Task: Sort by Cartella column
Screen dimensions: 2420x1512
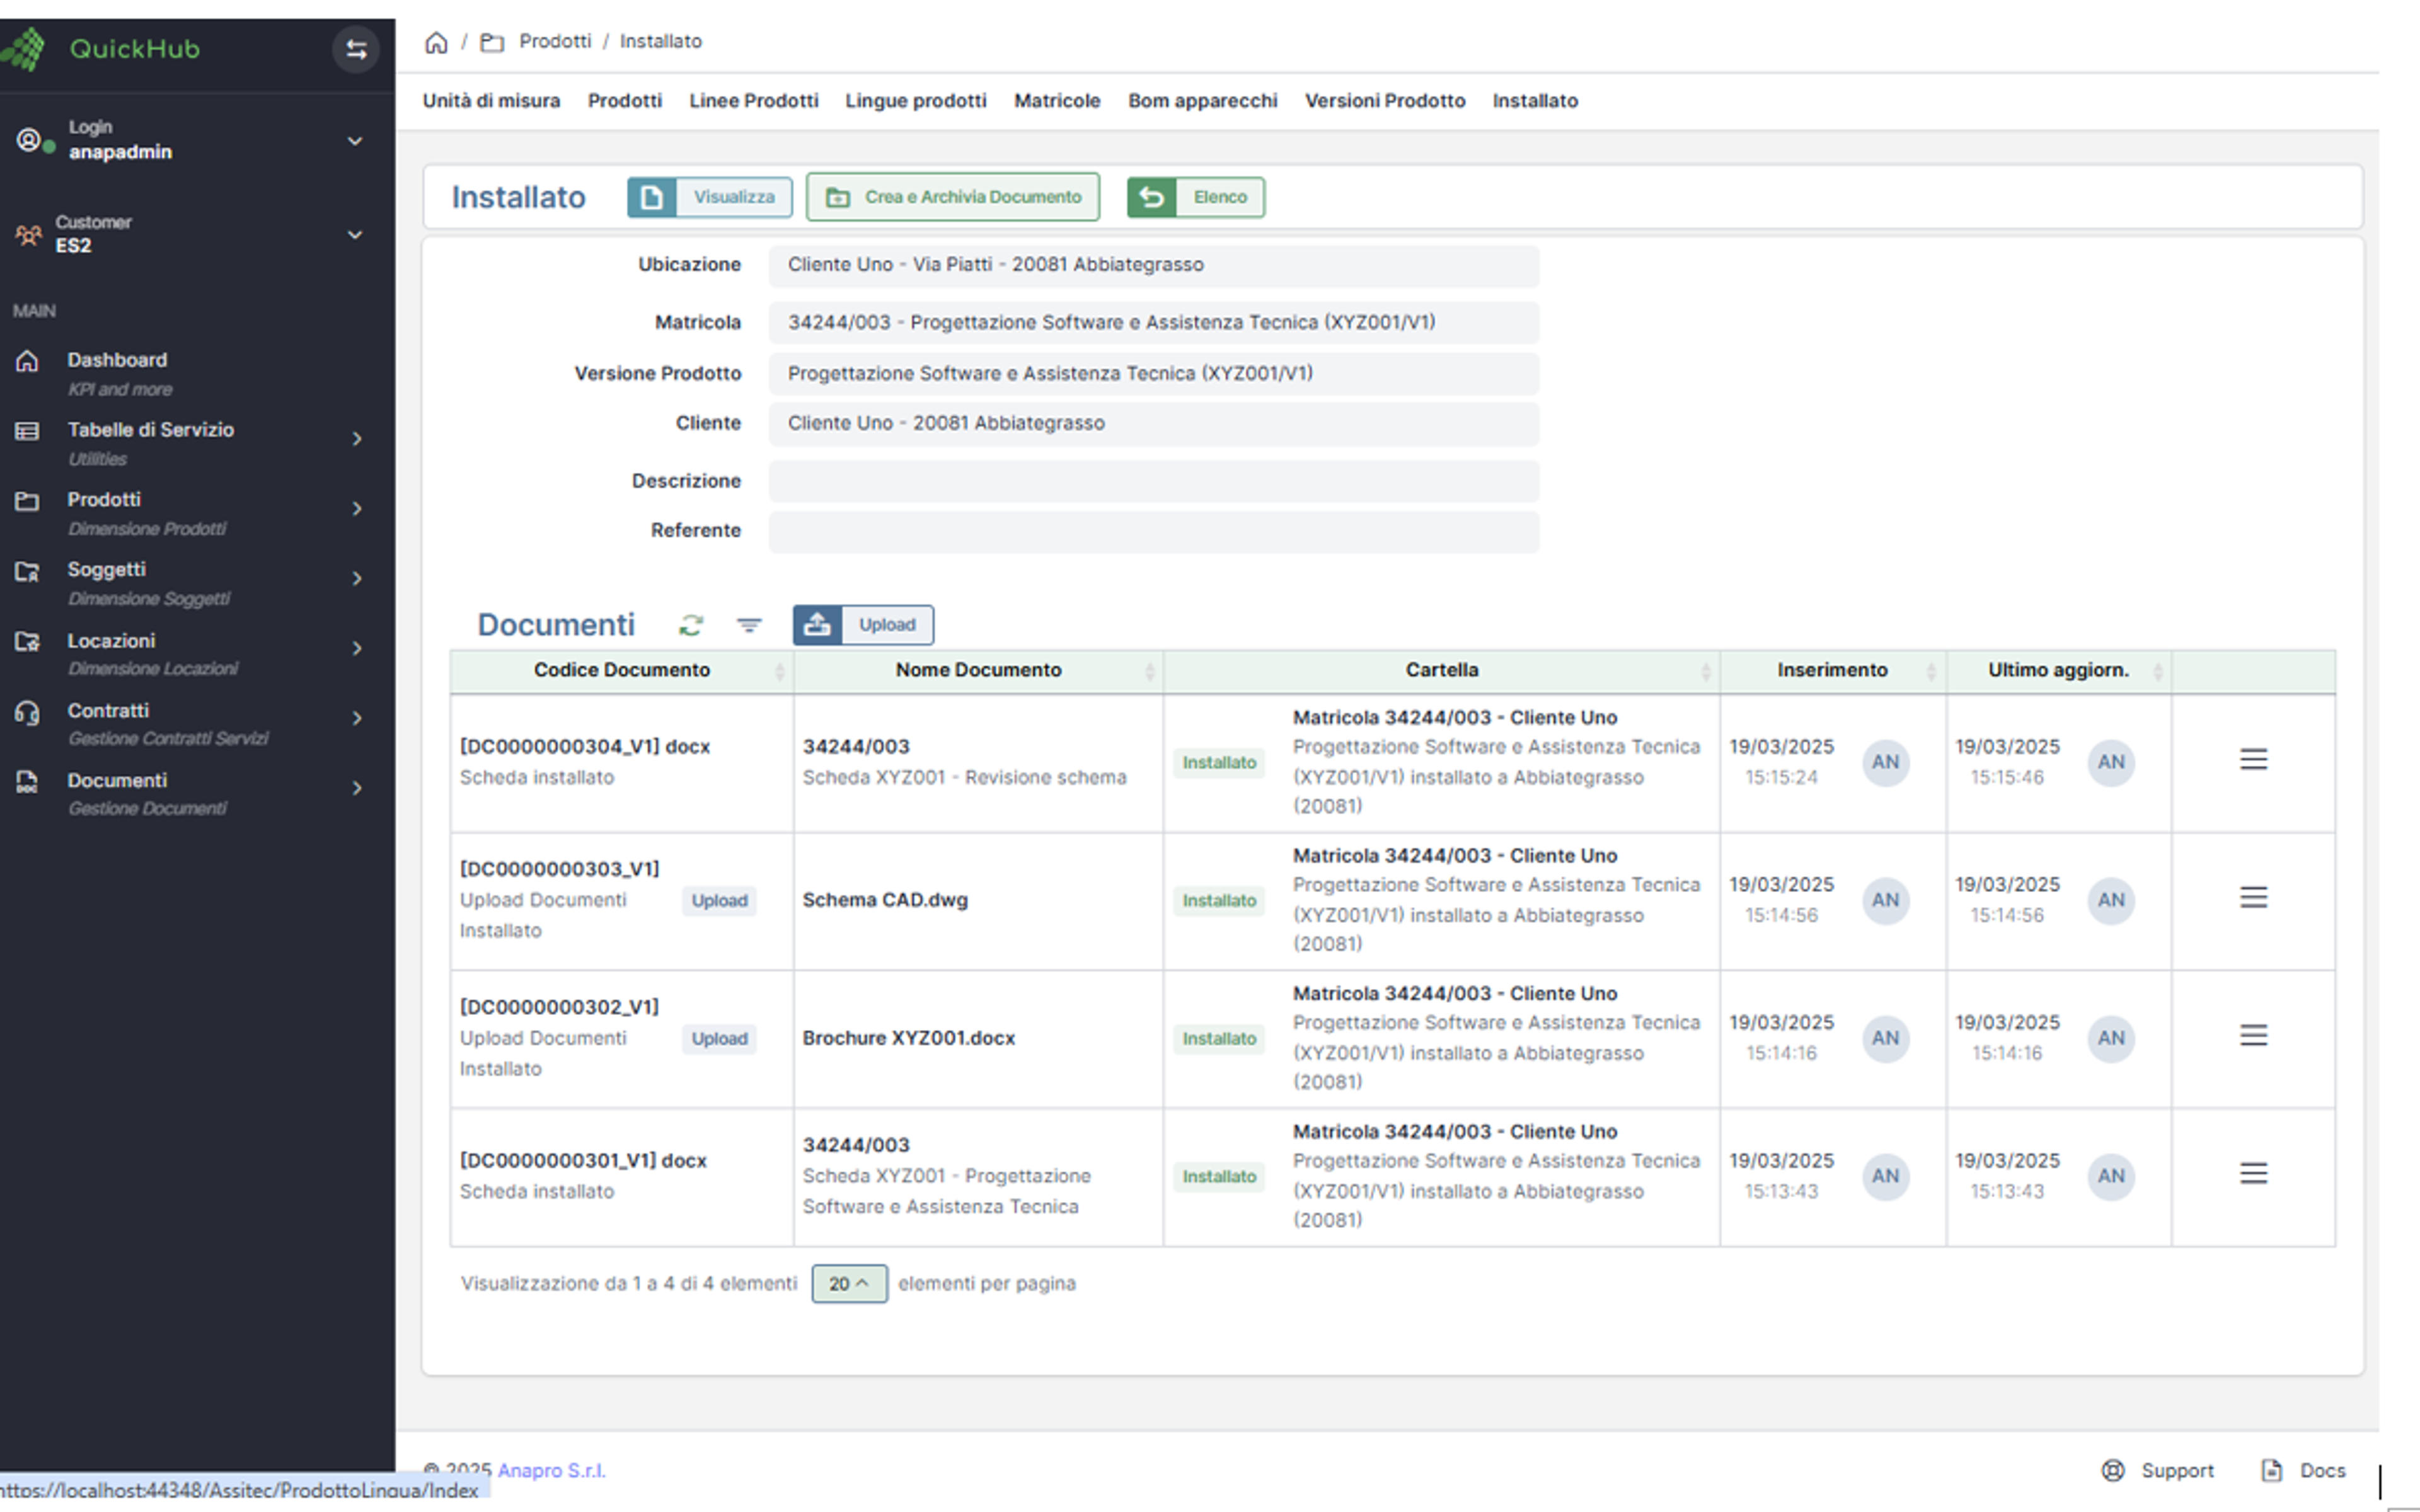Action: coord(1441,671)
